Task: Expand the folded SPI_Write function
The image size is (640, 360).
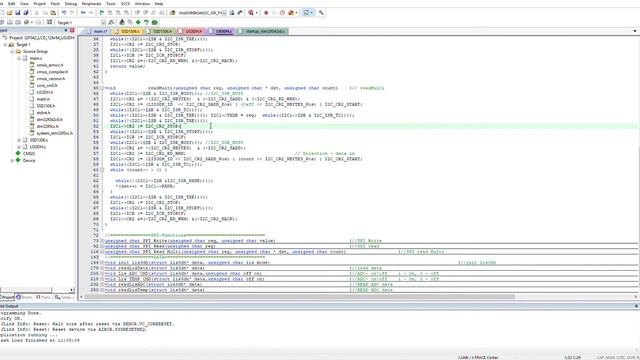Action: (x=102, y=241)
